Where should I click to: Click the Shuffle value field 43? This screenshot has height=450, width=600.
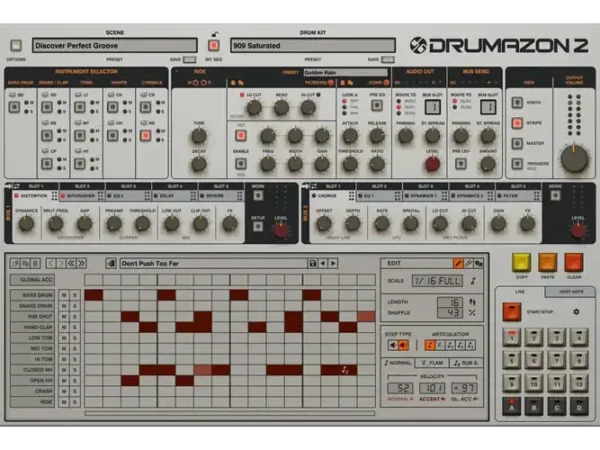[450, 313]
